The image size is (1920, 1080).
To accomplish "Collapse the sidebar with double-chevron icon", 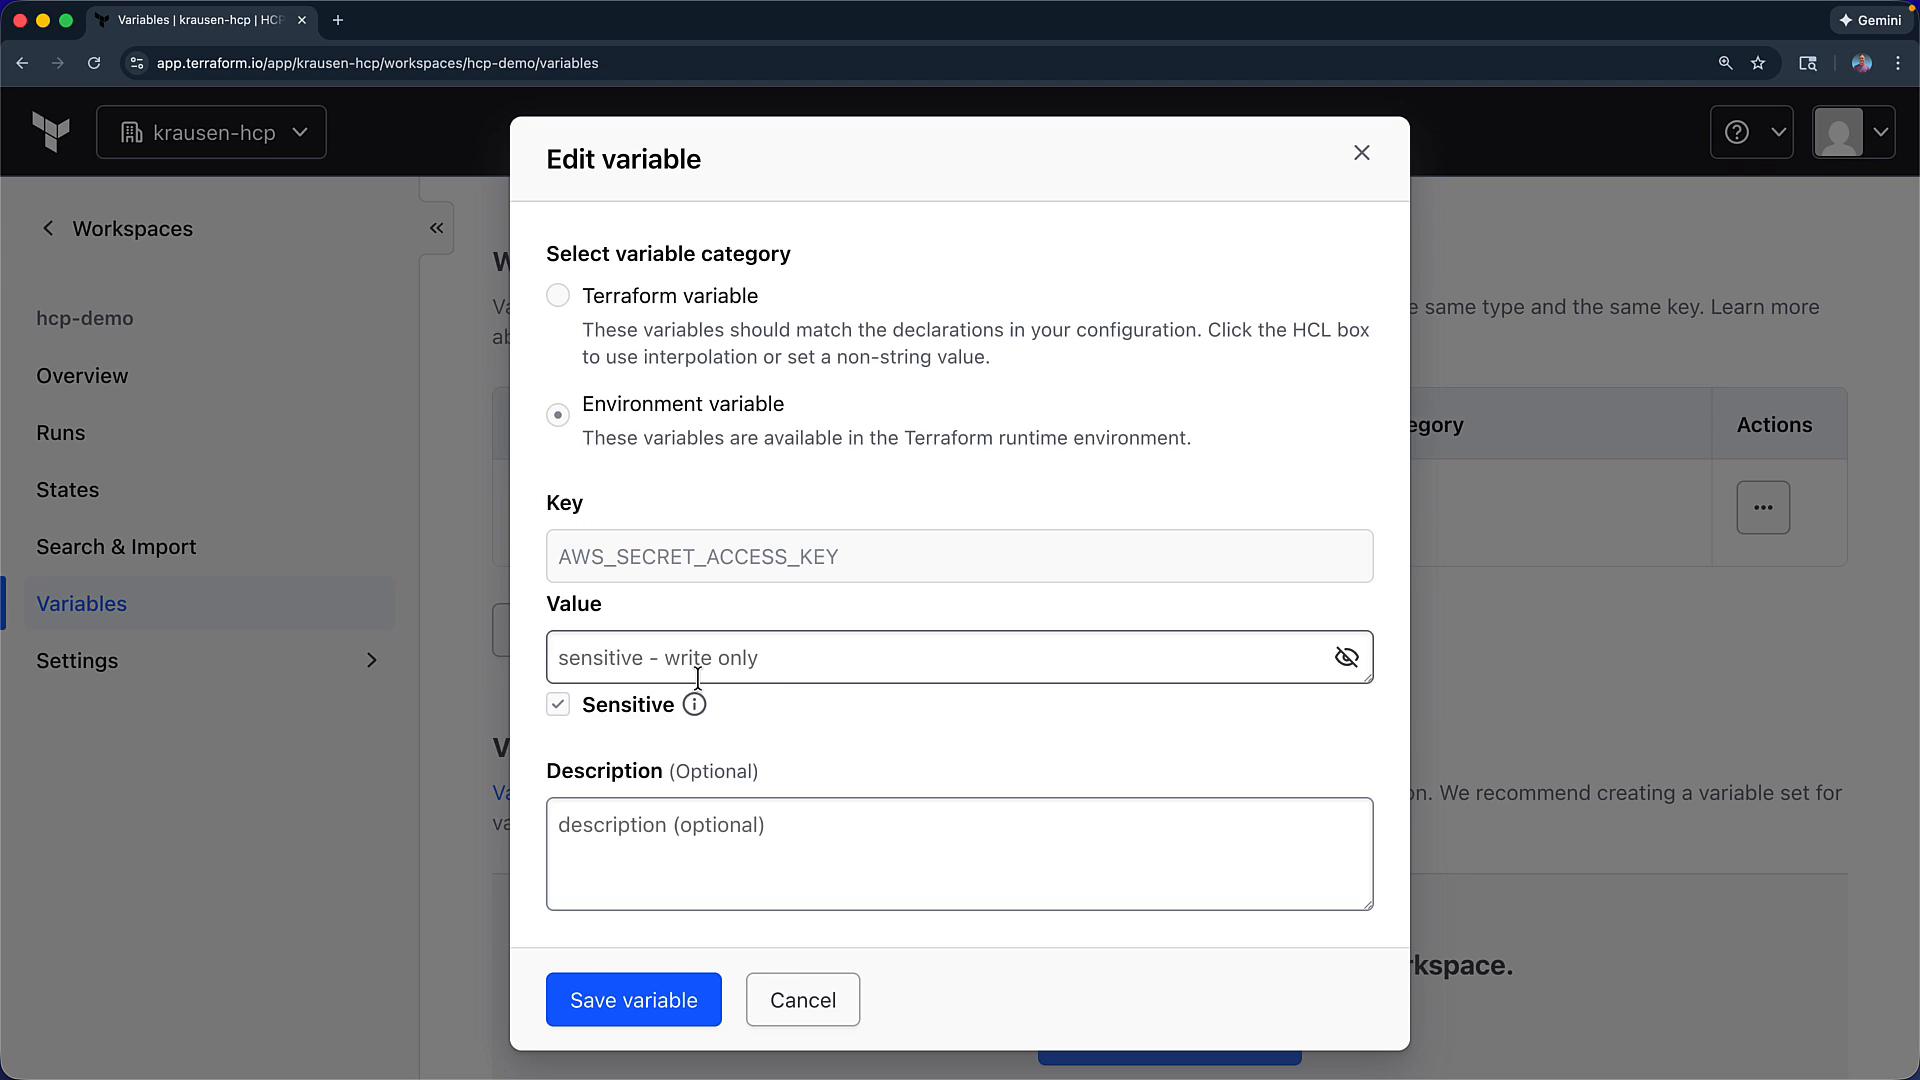I will (x=436, y=228).
